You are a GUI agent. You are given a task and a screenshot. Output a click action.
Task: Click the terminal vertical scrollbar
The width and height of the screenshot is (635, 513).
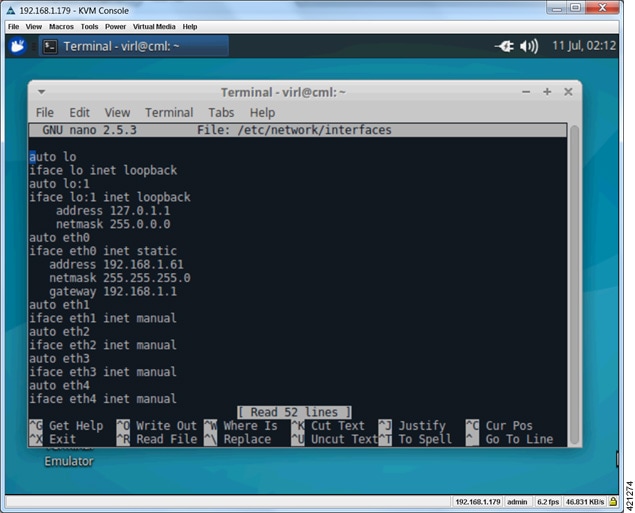tap(574, 285)
